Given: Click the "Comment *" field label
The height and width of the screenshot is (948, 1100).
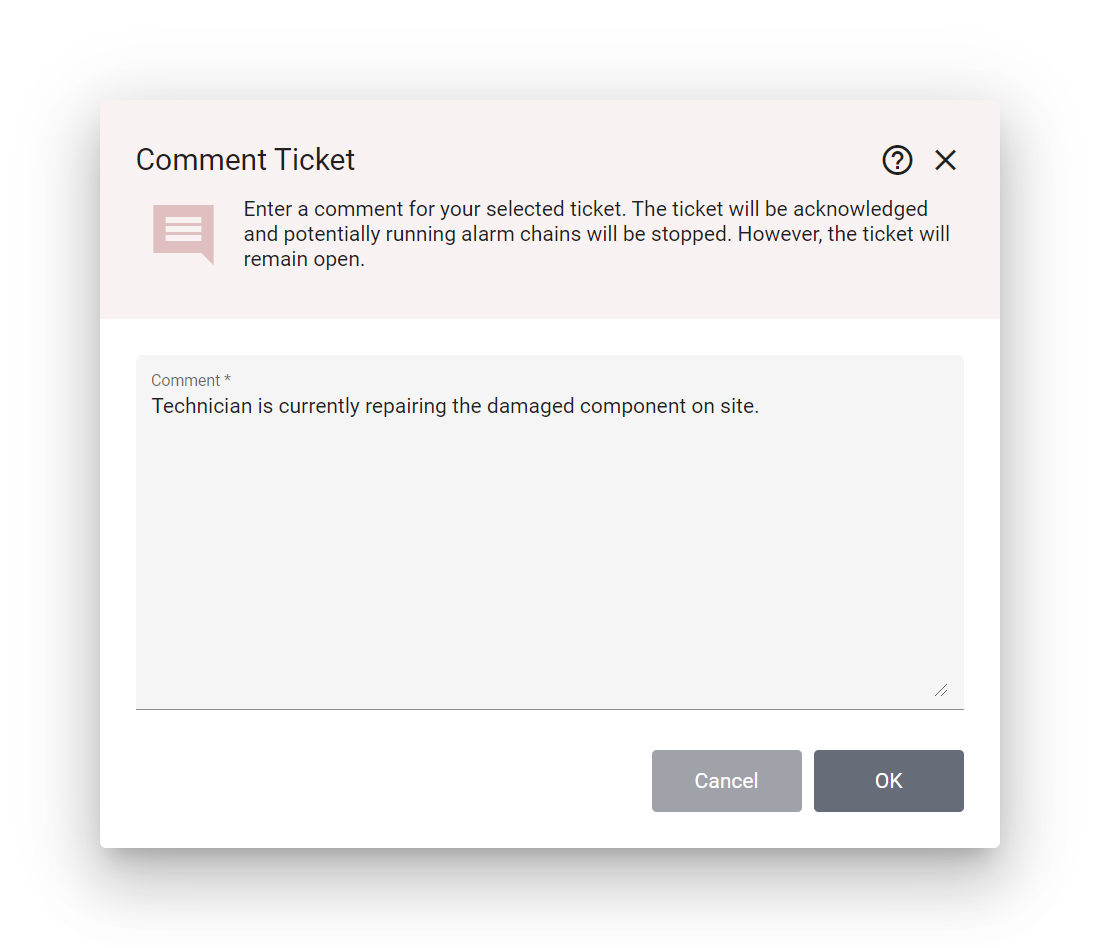Looking at the screenshot, I should coord(191,381).
